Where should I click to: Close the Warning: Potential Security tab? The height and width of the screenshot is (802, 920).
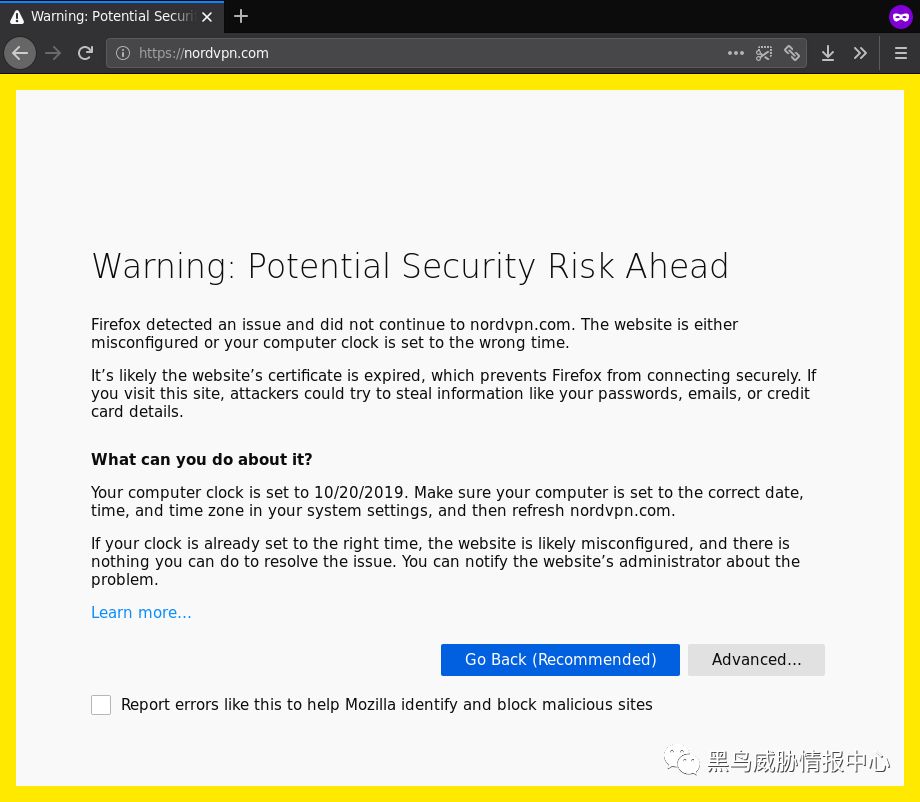[207, 17]
